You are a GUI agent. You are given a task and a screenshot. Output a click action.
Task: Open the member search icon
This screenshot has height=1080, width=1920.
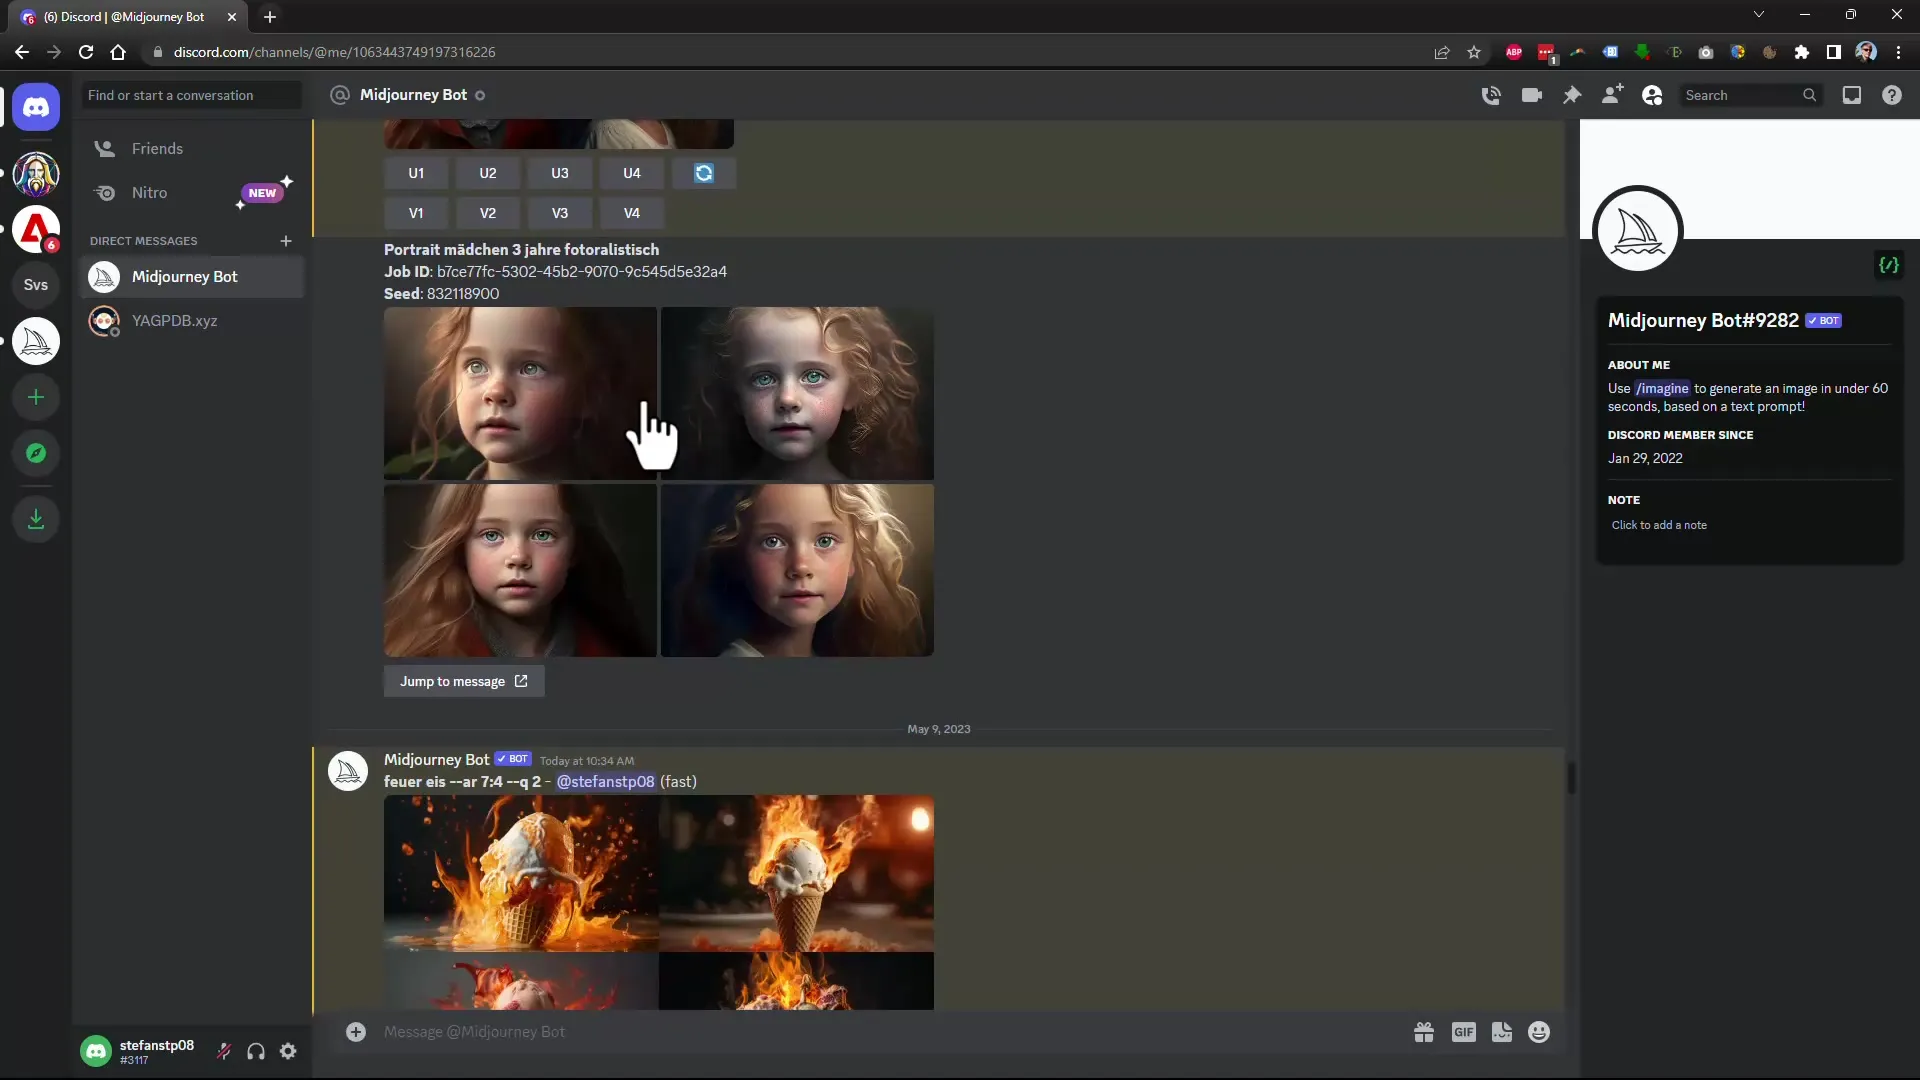[x=1652, y=94]
